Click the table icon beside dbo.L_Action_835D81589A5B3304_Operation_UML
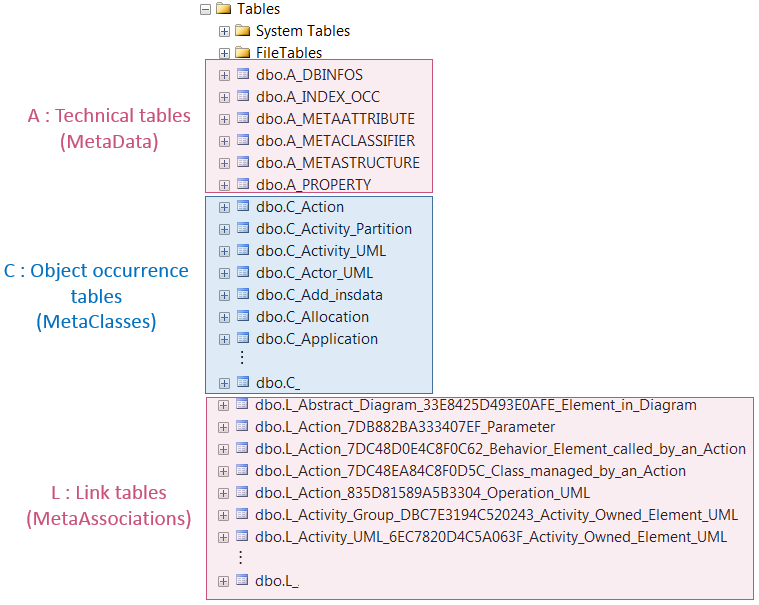The image size is (759, 605). tap(242, 493)
